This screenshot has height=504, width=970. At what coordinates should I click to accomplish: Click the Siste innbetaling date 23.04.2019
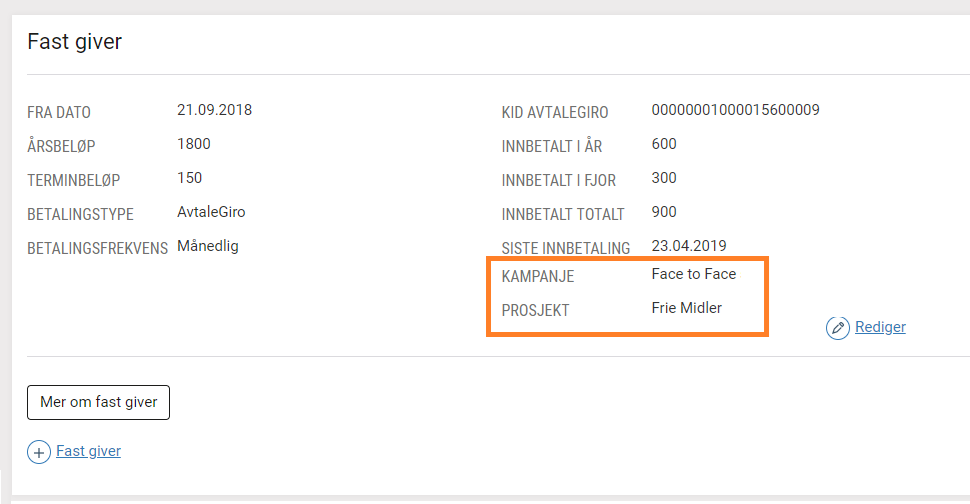(689, 246)
